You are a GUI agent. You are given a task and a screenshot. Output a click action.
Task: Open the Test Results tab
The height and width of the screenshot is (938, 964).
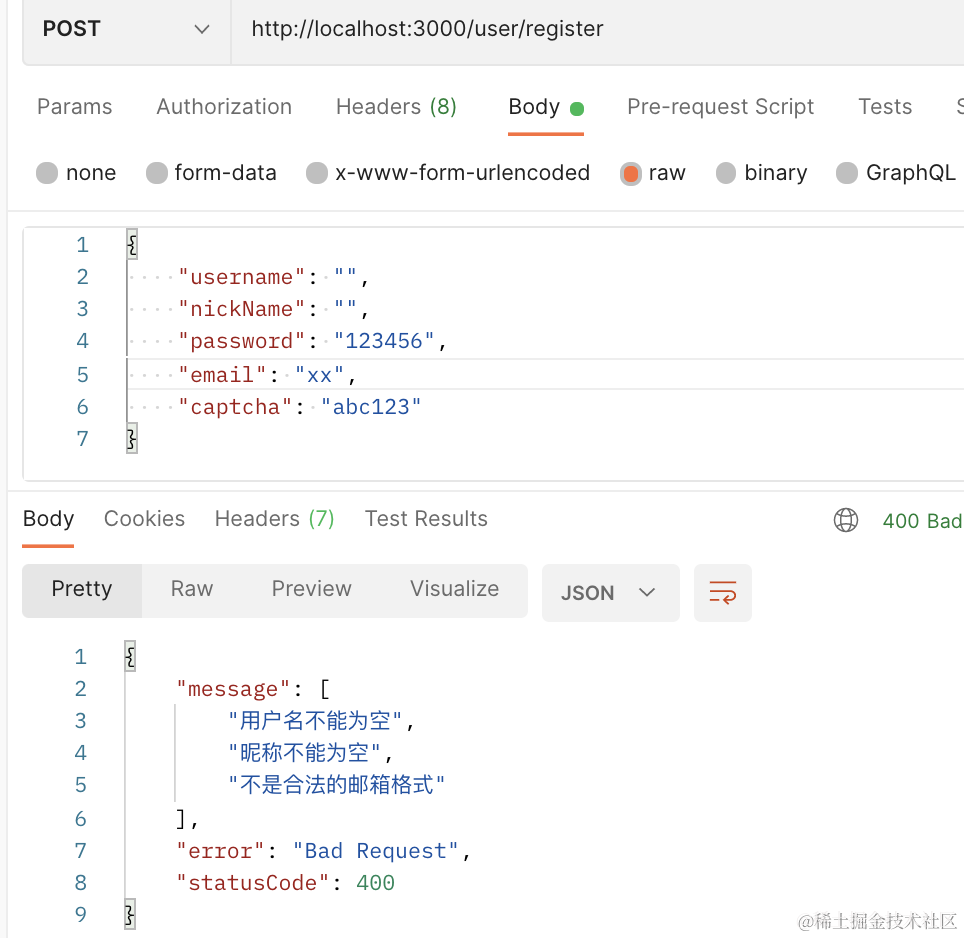(x=426, y=519)
